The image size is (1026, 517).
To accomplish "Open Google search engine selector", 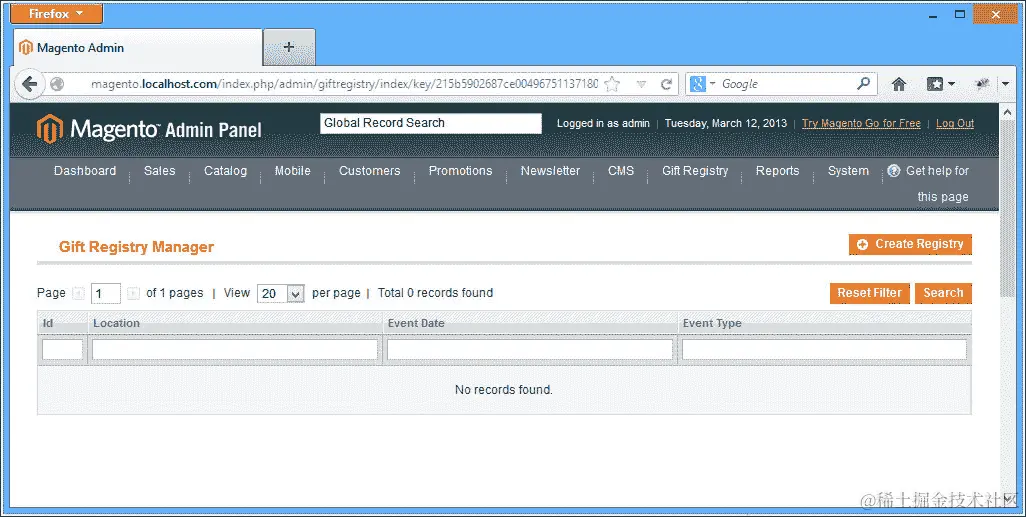I will pos(703,84).
